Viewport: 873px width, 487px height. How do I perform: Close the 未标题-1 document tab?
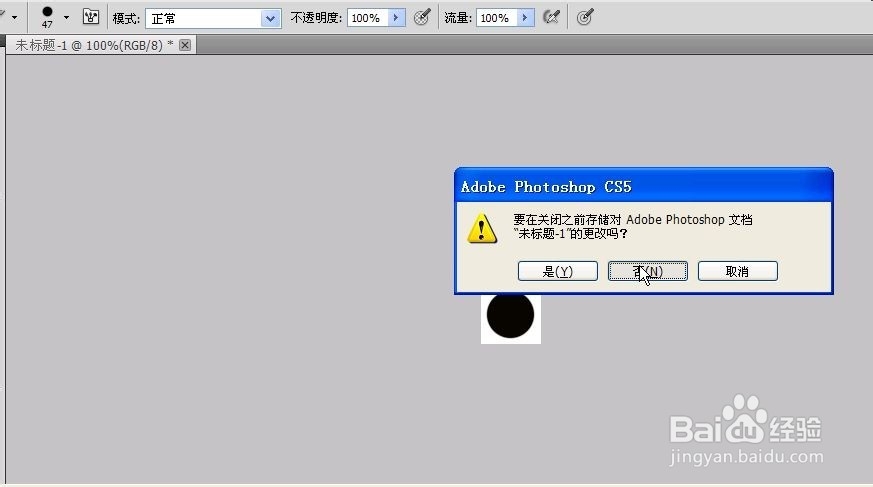coord(185,45)
